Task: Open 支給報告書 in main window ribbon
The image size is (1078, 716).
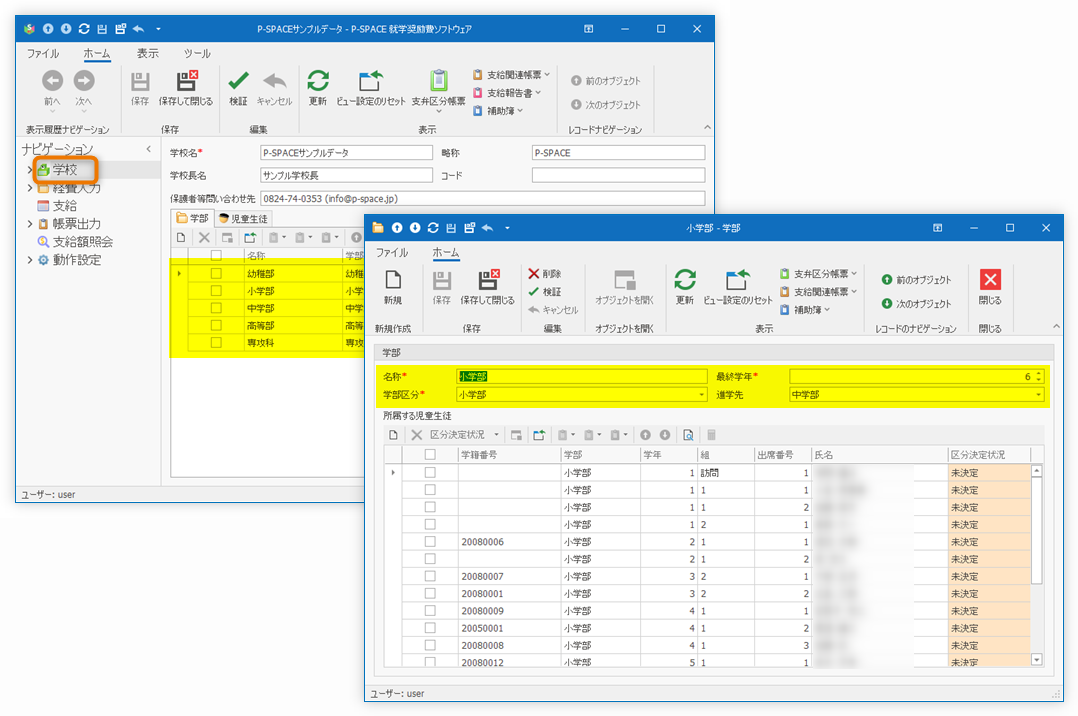Action: click(x=507, y=92)
